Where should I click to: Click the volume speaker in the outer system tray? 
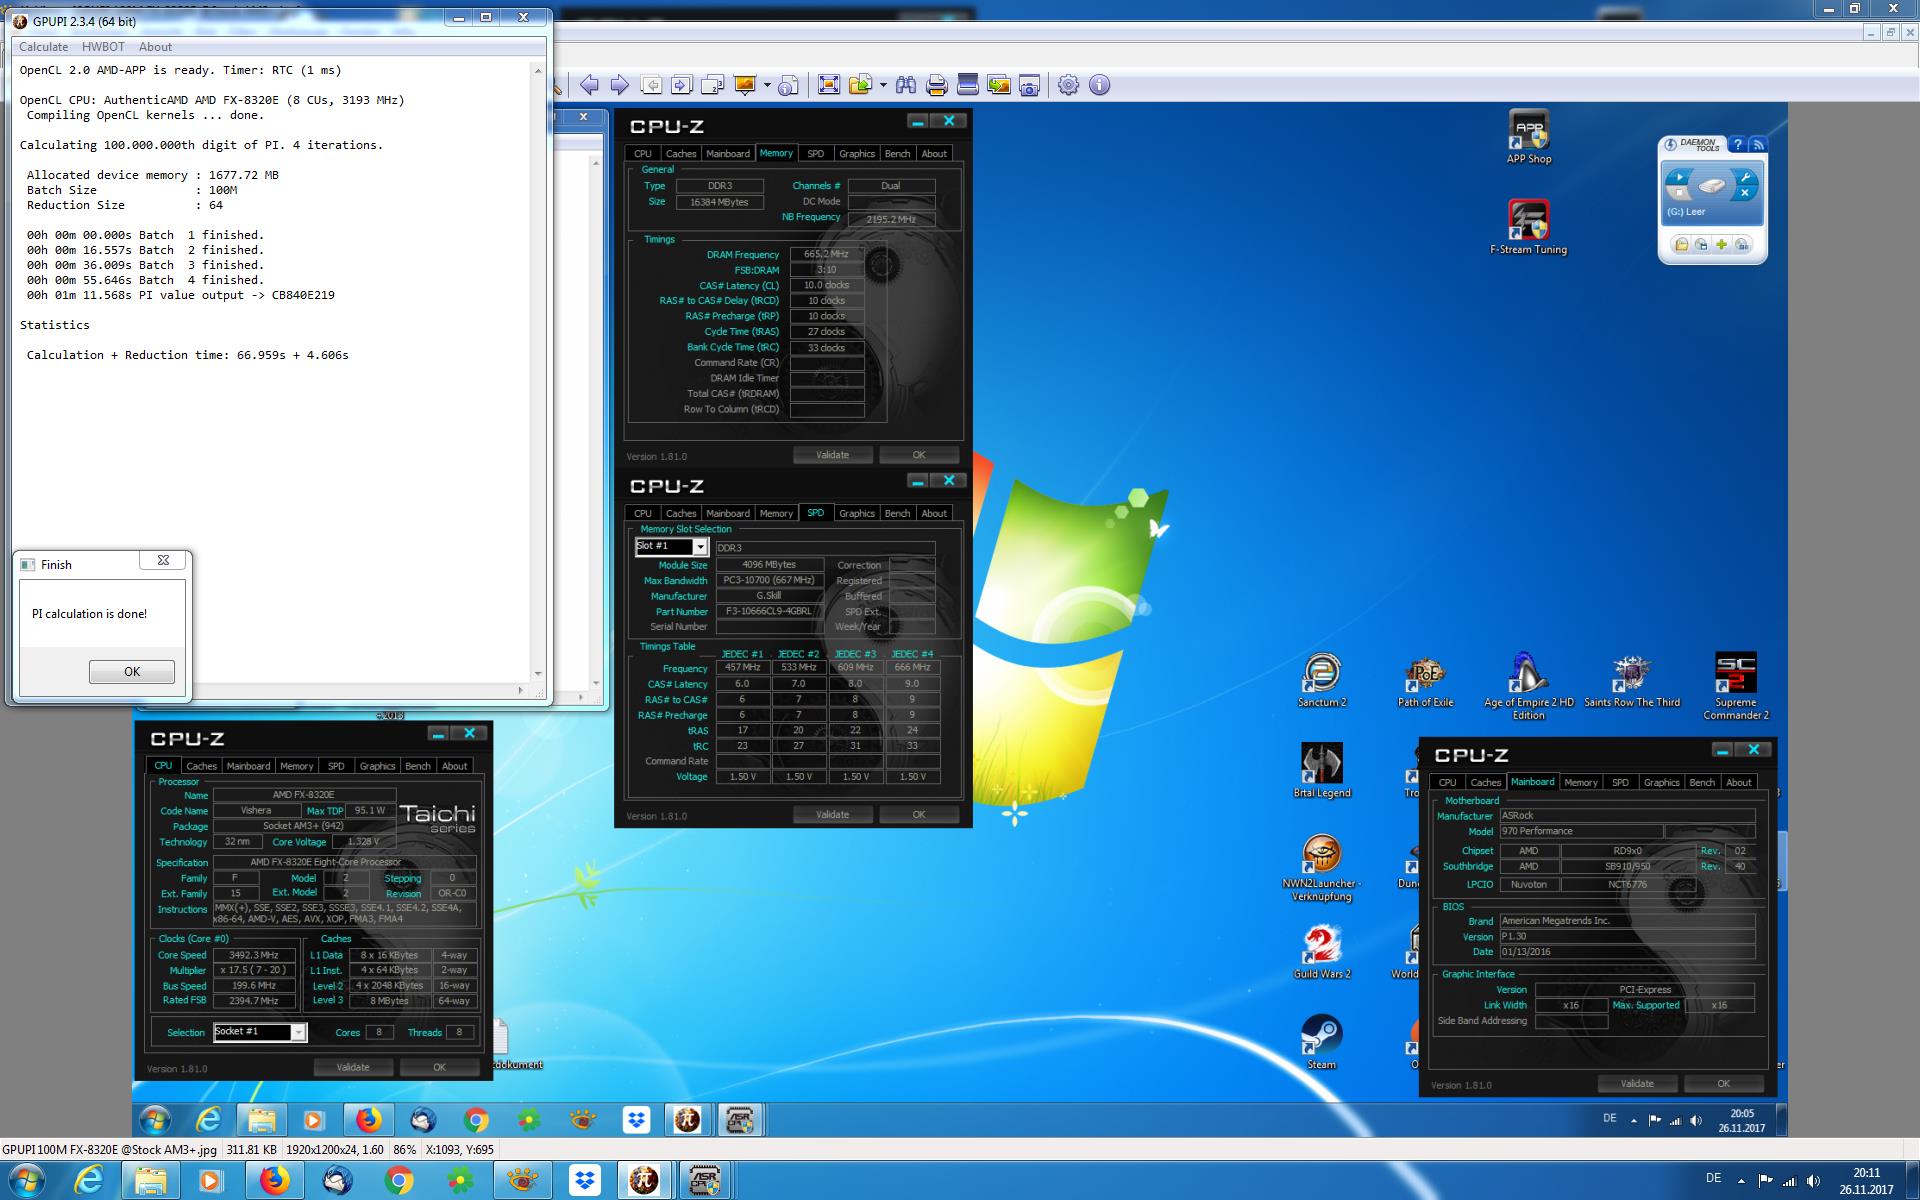1814,1181
